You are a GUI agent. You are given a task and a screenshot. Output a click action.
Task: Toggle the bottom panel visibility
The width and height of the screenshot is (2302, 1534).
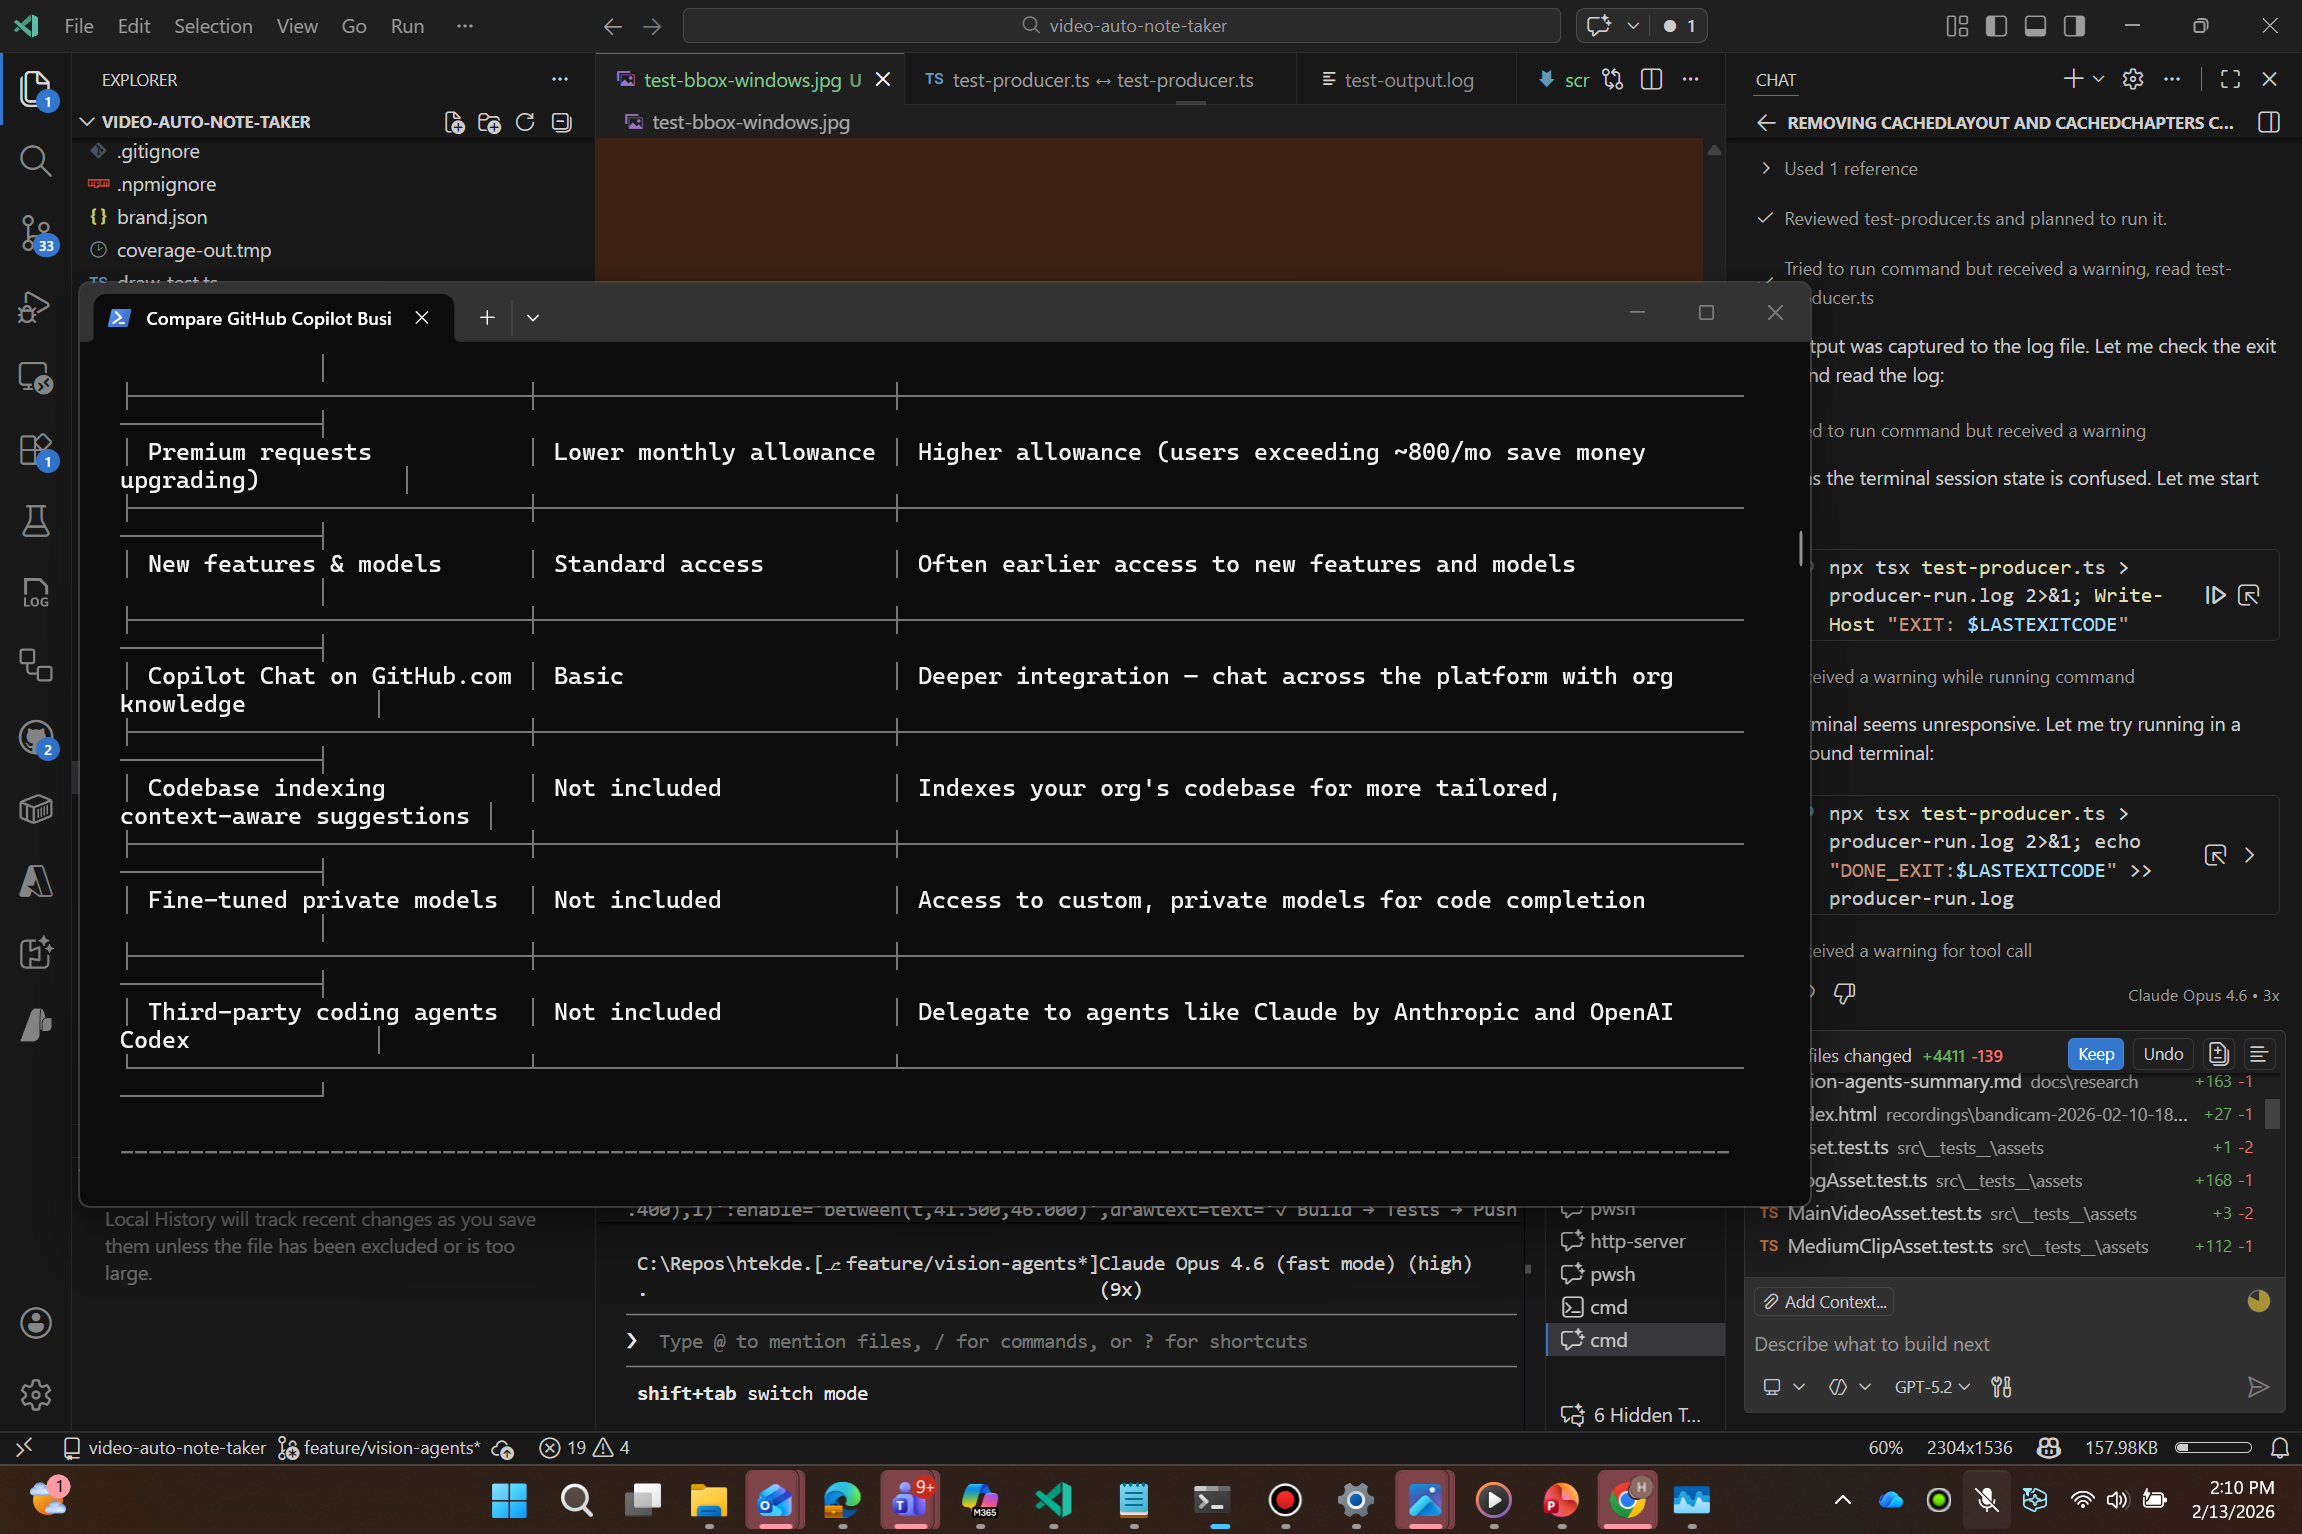2035,26
